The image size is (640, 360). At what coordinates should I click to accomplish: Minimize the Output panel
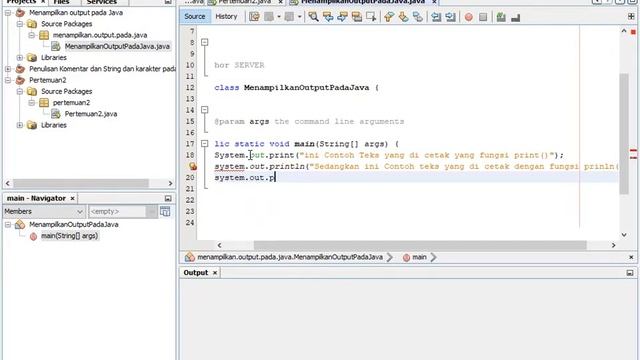click(630, 273)
